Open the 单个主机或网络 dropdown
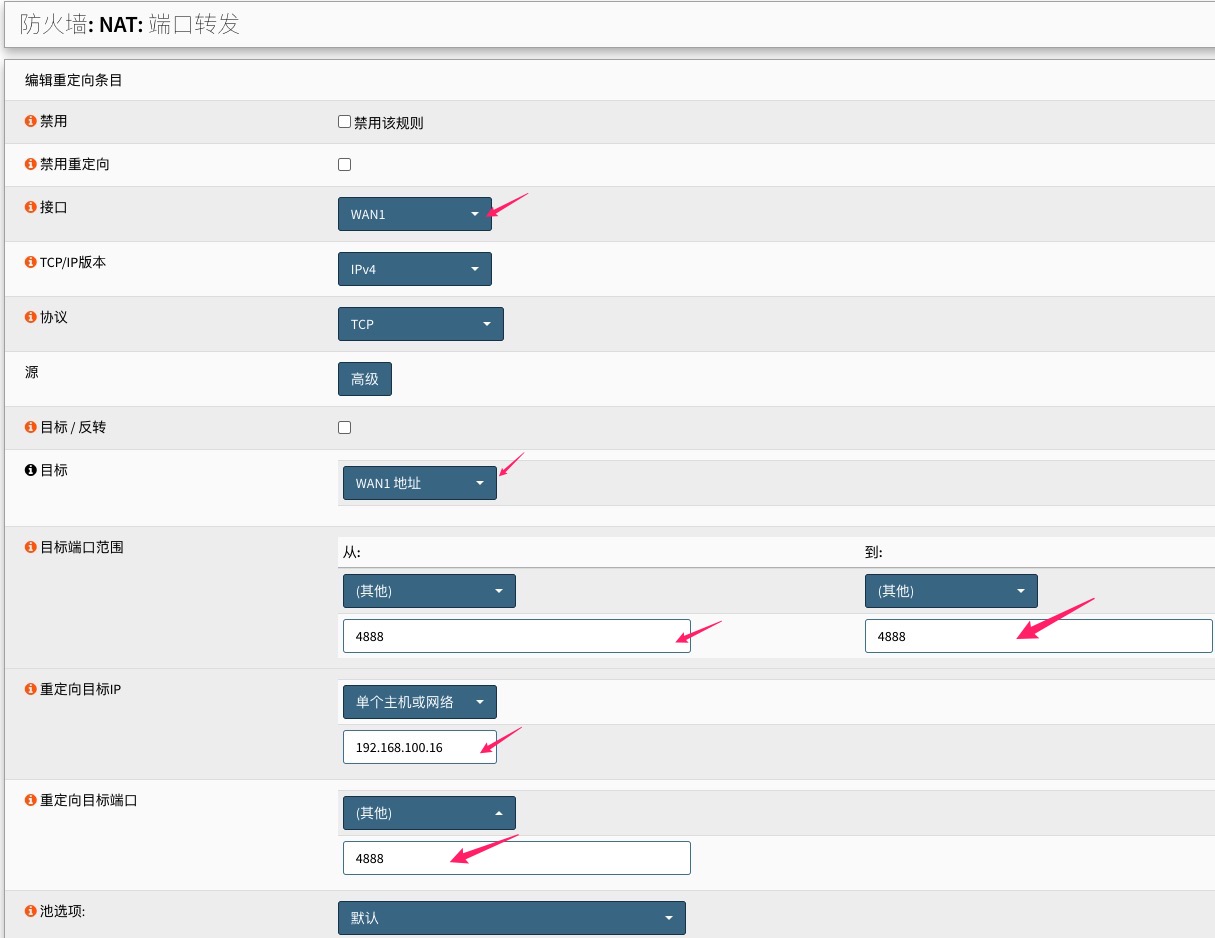 coord(420,702)
